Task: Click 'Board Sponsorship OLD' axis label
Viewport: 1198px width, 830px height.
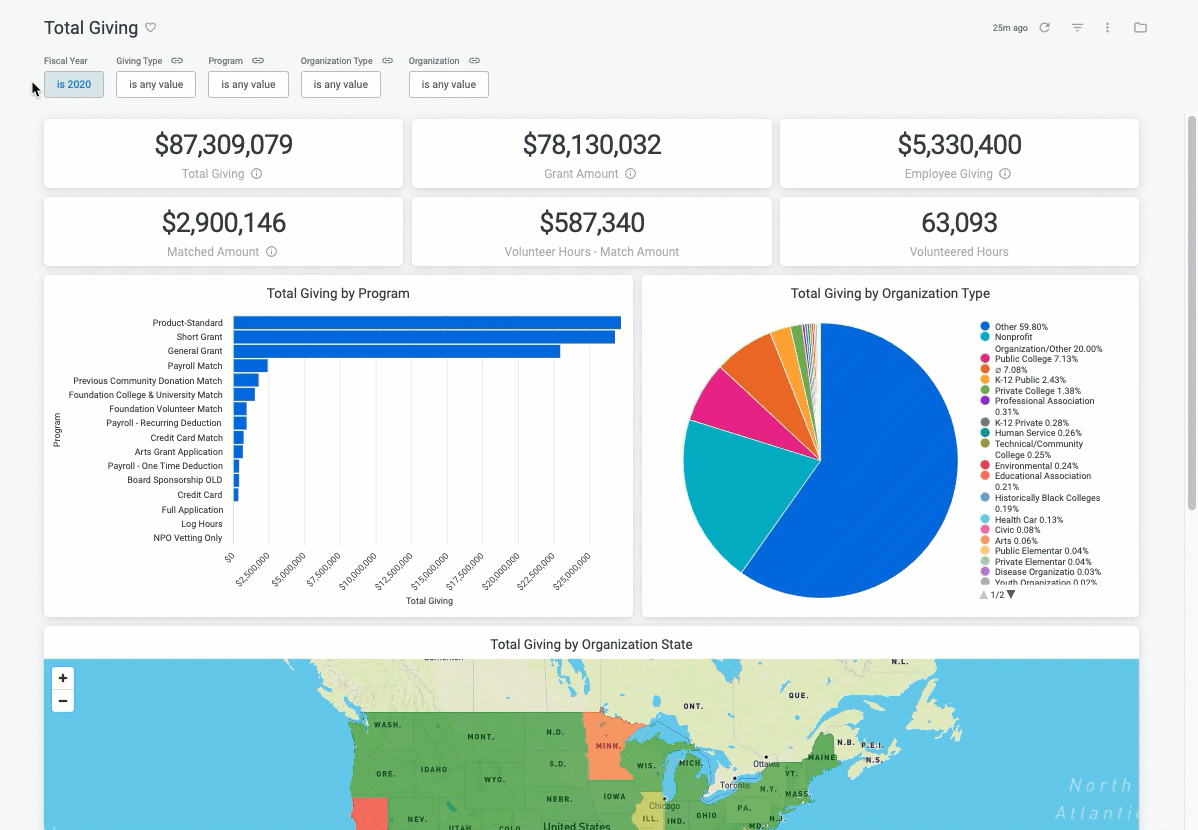Action: point(175,480)
